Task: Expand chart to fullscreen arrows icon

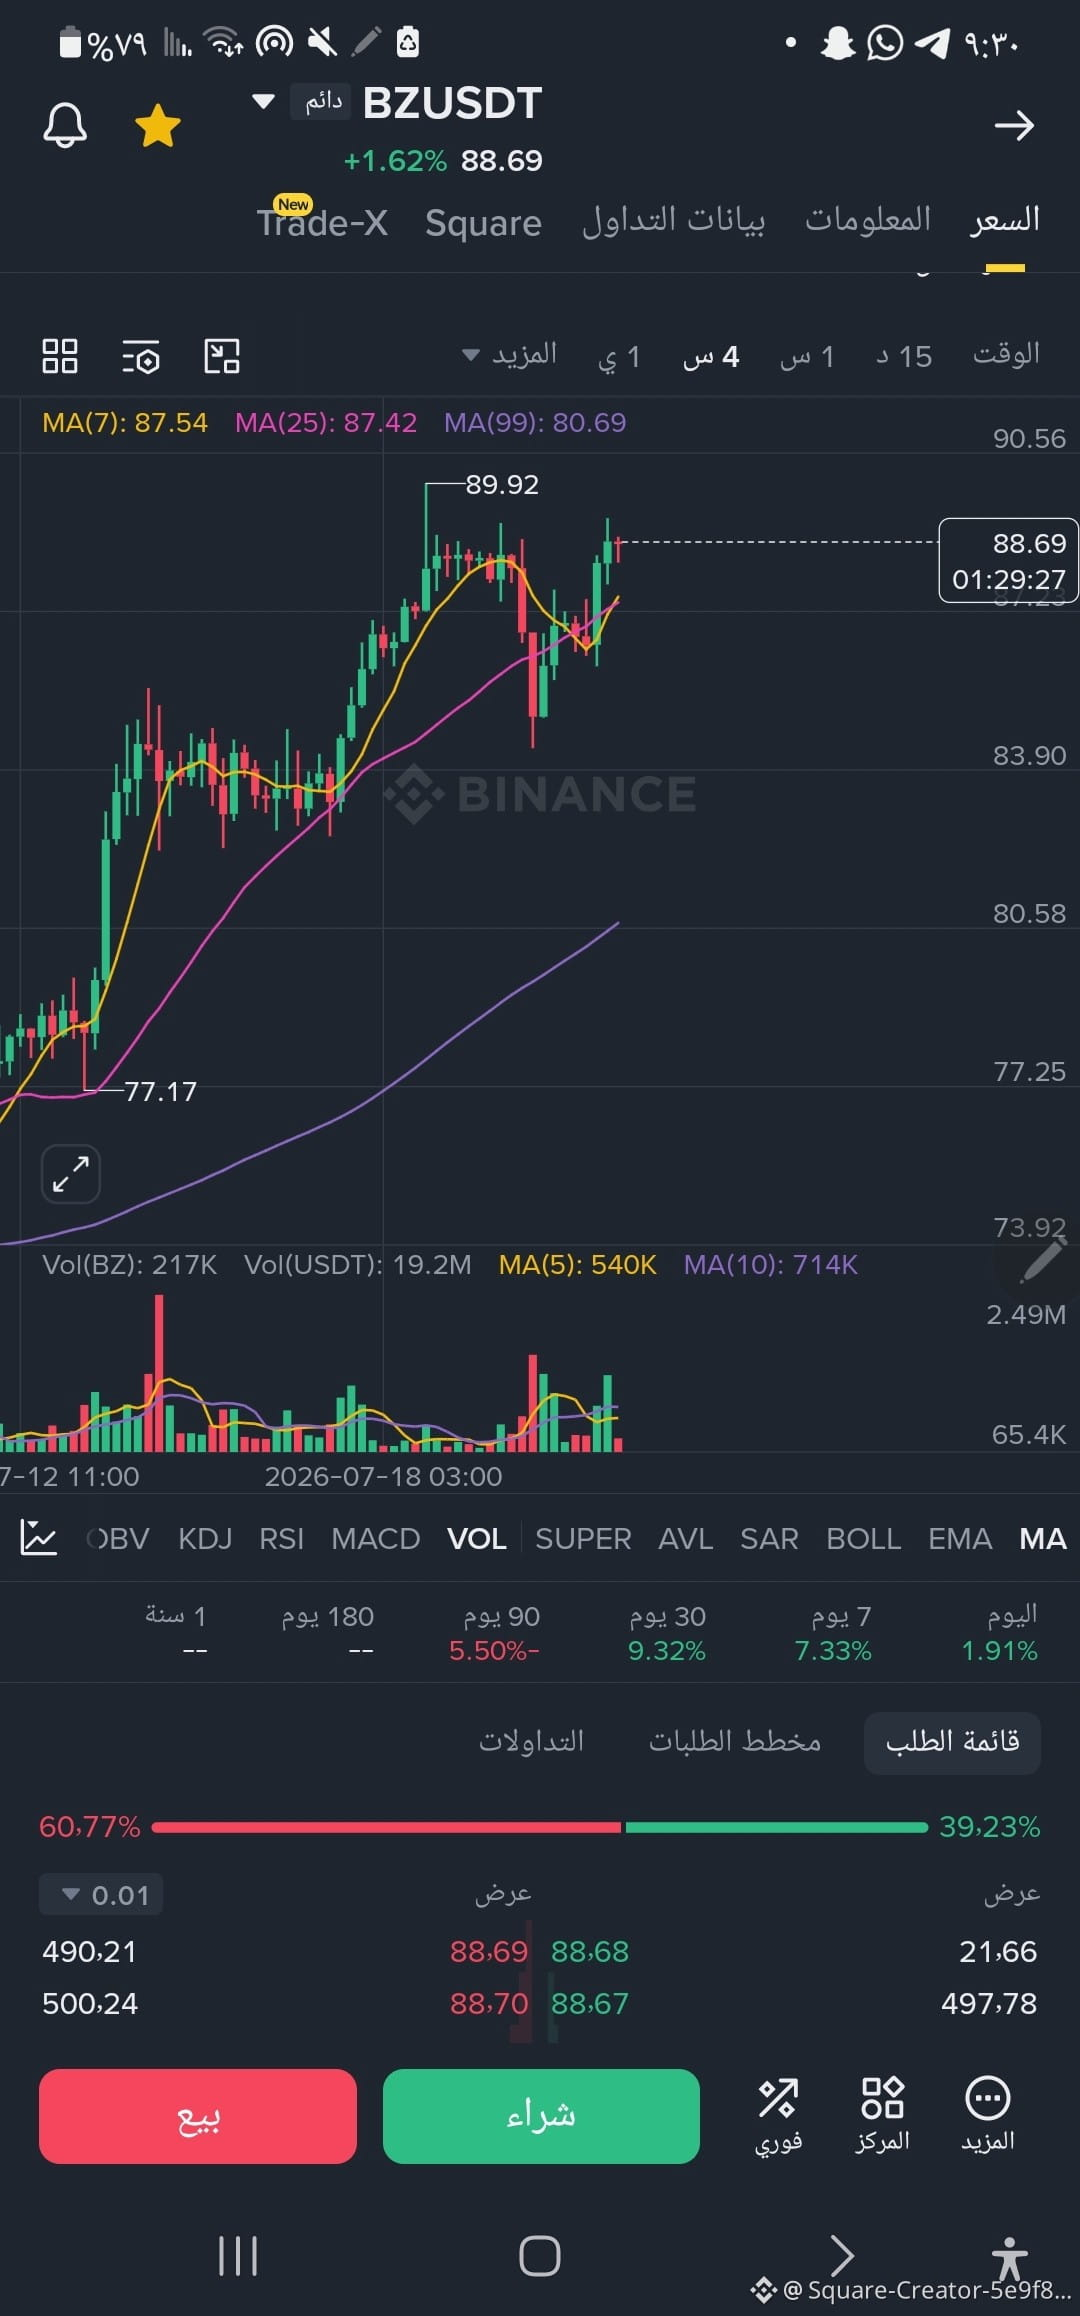Action: point(71,1173)
